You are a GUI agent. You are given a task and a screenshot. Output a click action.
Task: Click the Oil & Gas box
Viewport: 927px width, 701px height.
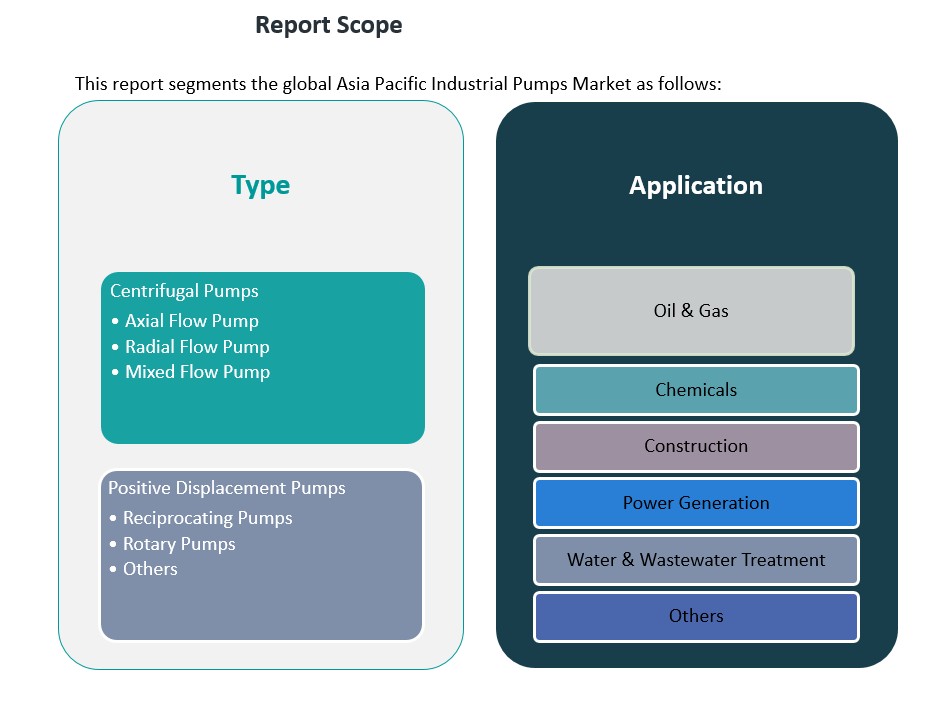click(x=691, y=311)
